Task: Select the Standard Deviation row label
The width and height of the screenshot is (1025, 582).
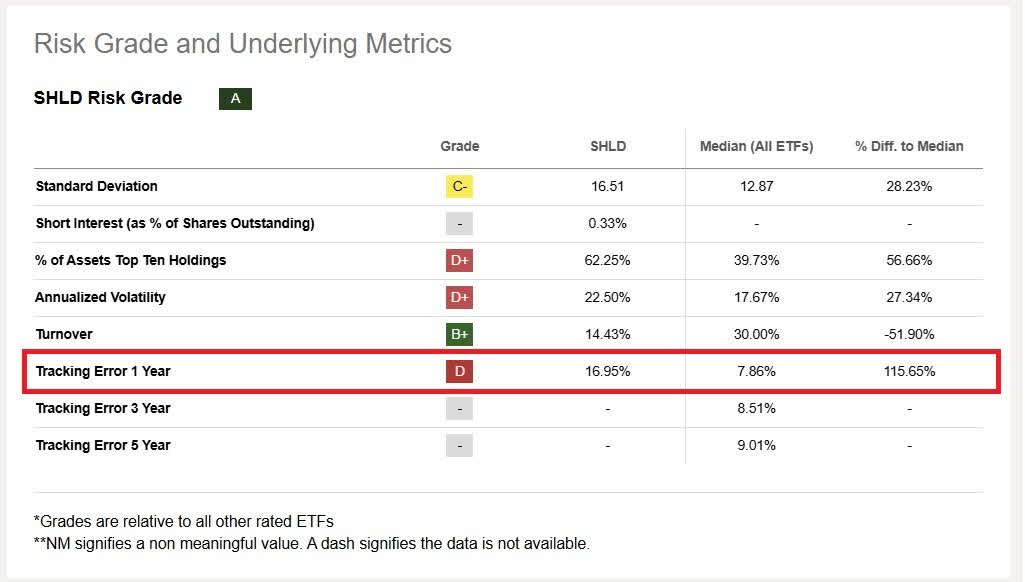Action: (96, 186)
